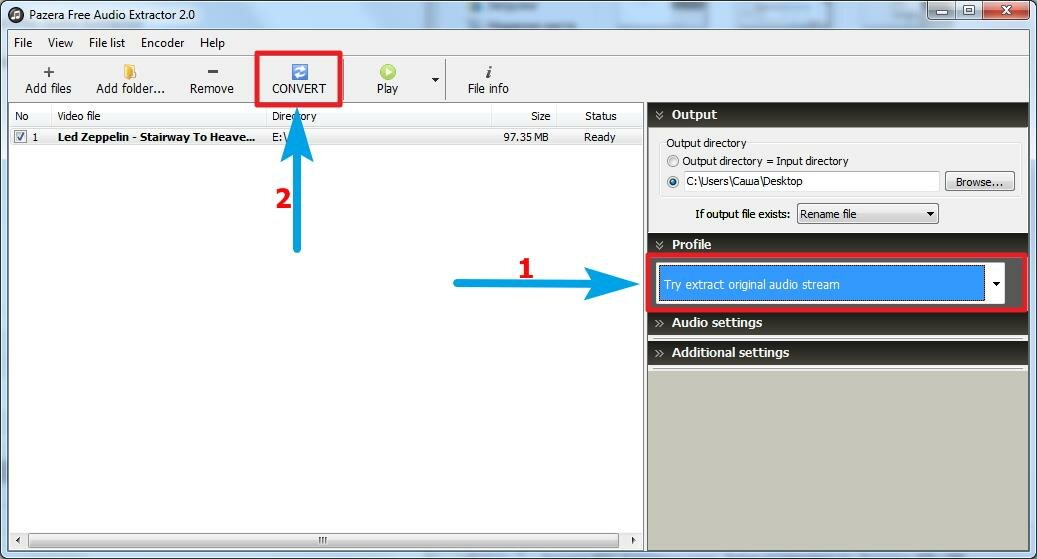Open the Profile dropdown list
Viewport: 1037px width, 559px height.
pos(996,284)
